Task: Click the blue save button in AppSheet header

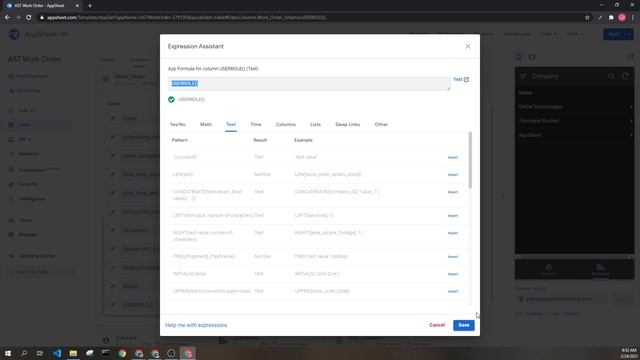Action: [x=614, y=34]
